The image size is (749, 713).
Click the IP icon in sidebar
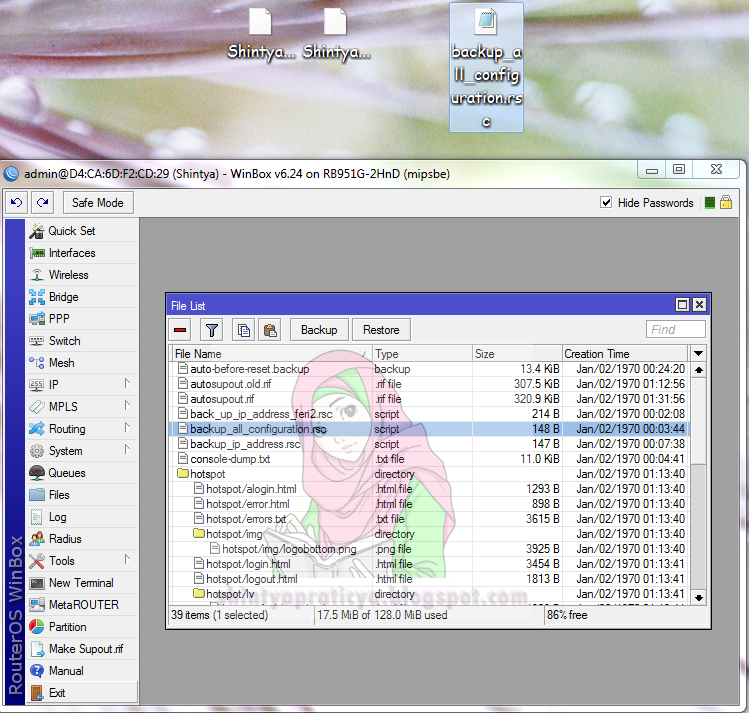point(37,385)
